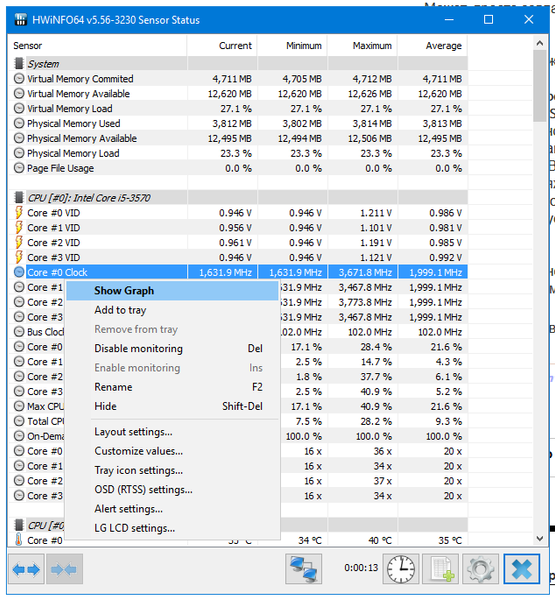Open OSD (RTSS) settings... entry

click(x=172, y=490)
